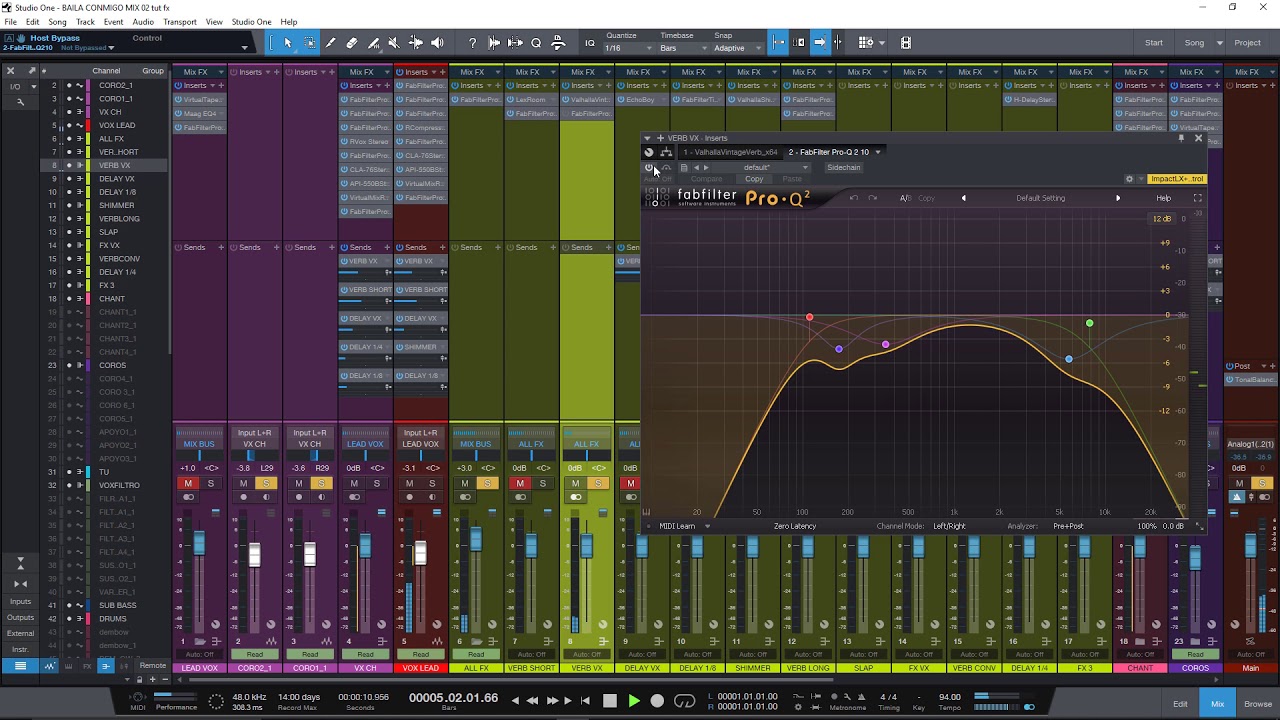Collapse the VERB VX Inserts window triangle
The image size is (1280, 720).
(647, 138)
